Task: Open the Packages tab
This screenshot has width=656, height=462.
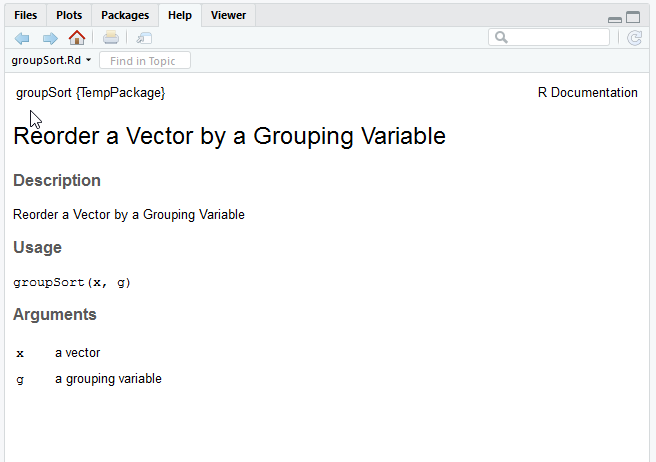Action: click(125, 15)
